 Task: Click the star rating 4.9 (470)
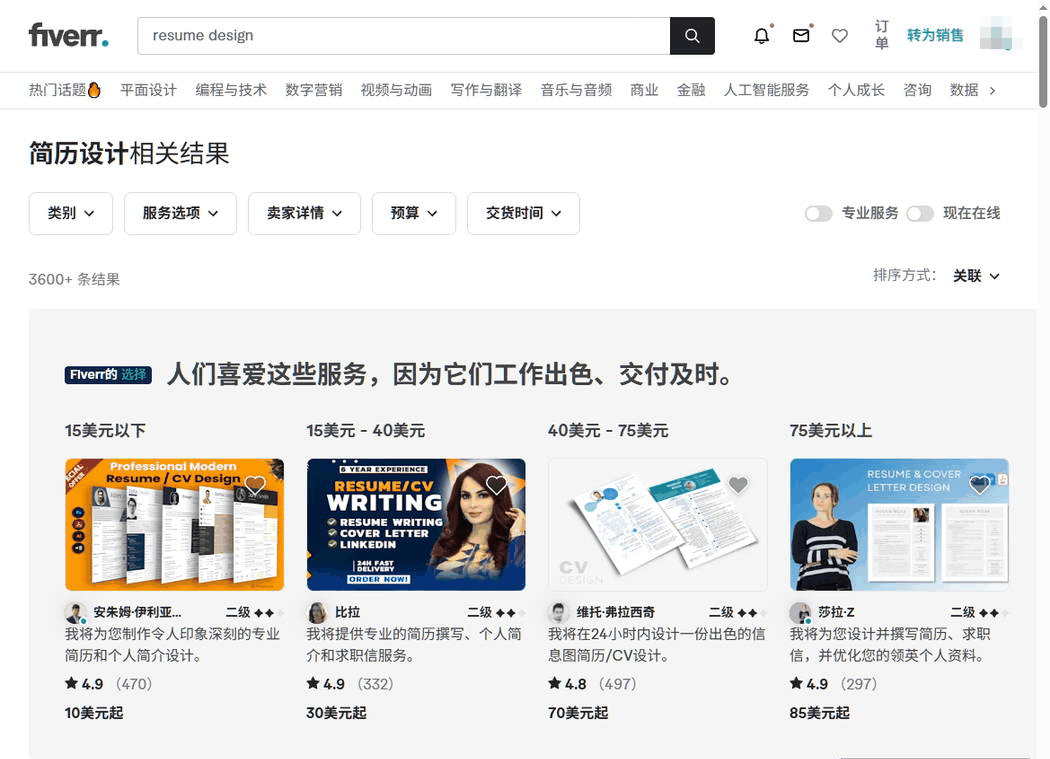pos(108,684)
